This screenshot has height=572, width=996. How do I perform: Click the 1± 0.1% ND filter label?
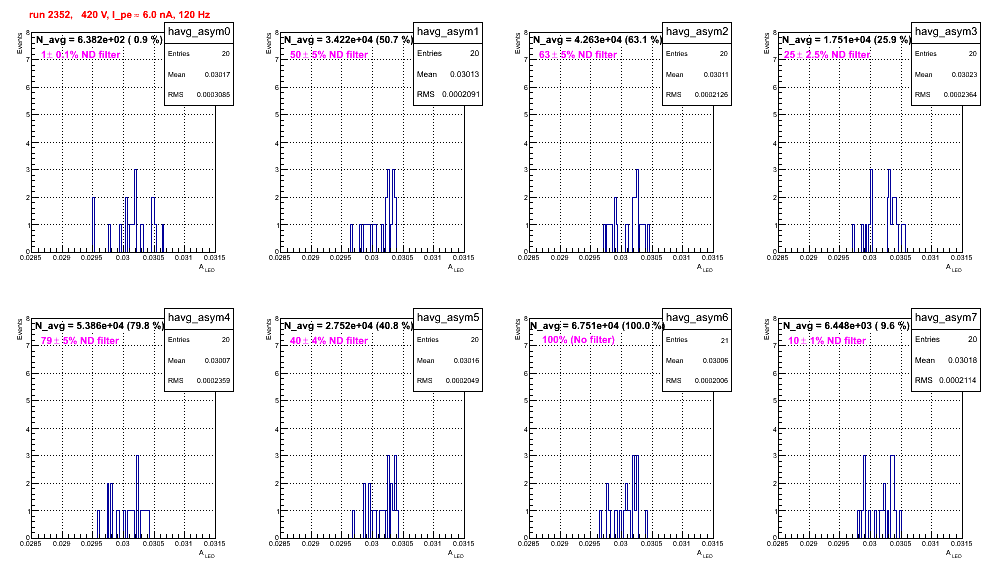(81, 55)
